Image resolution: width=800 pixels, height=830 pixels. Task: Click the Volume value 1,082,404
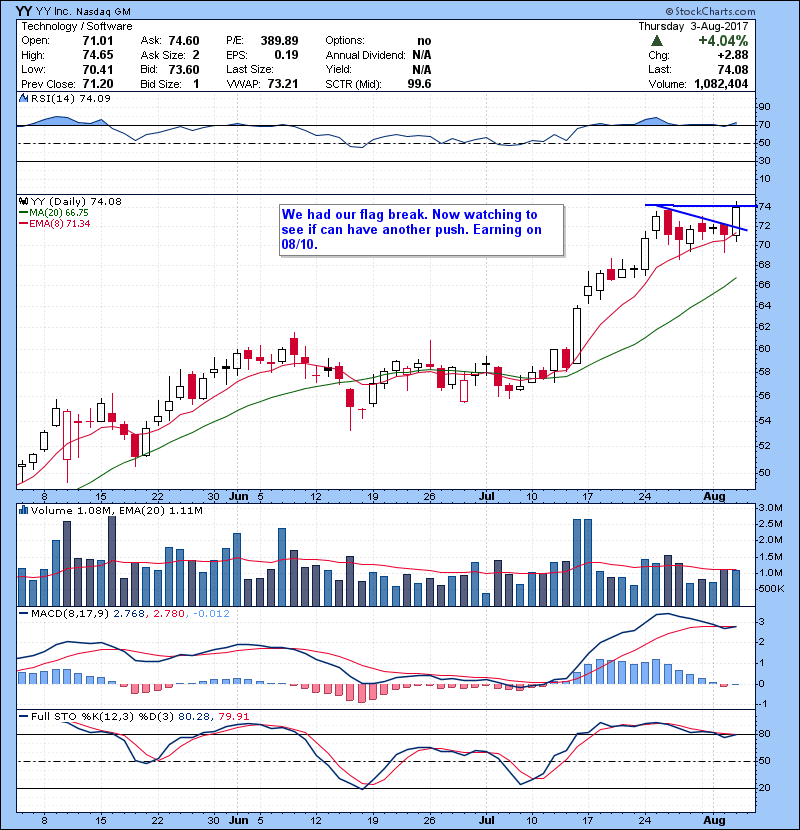coord(721,84)
